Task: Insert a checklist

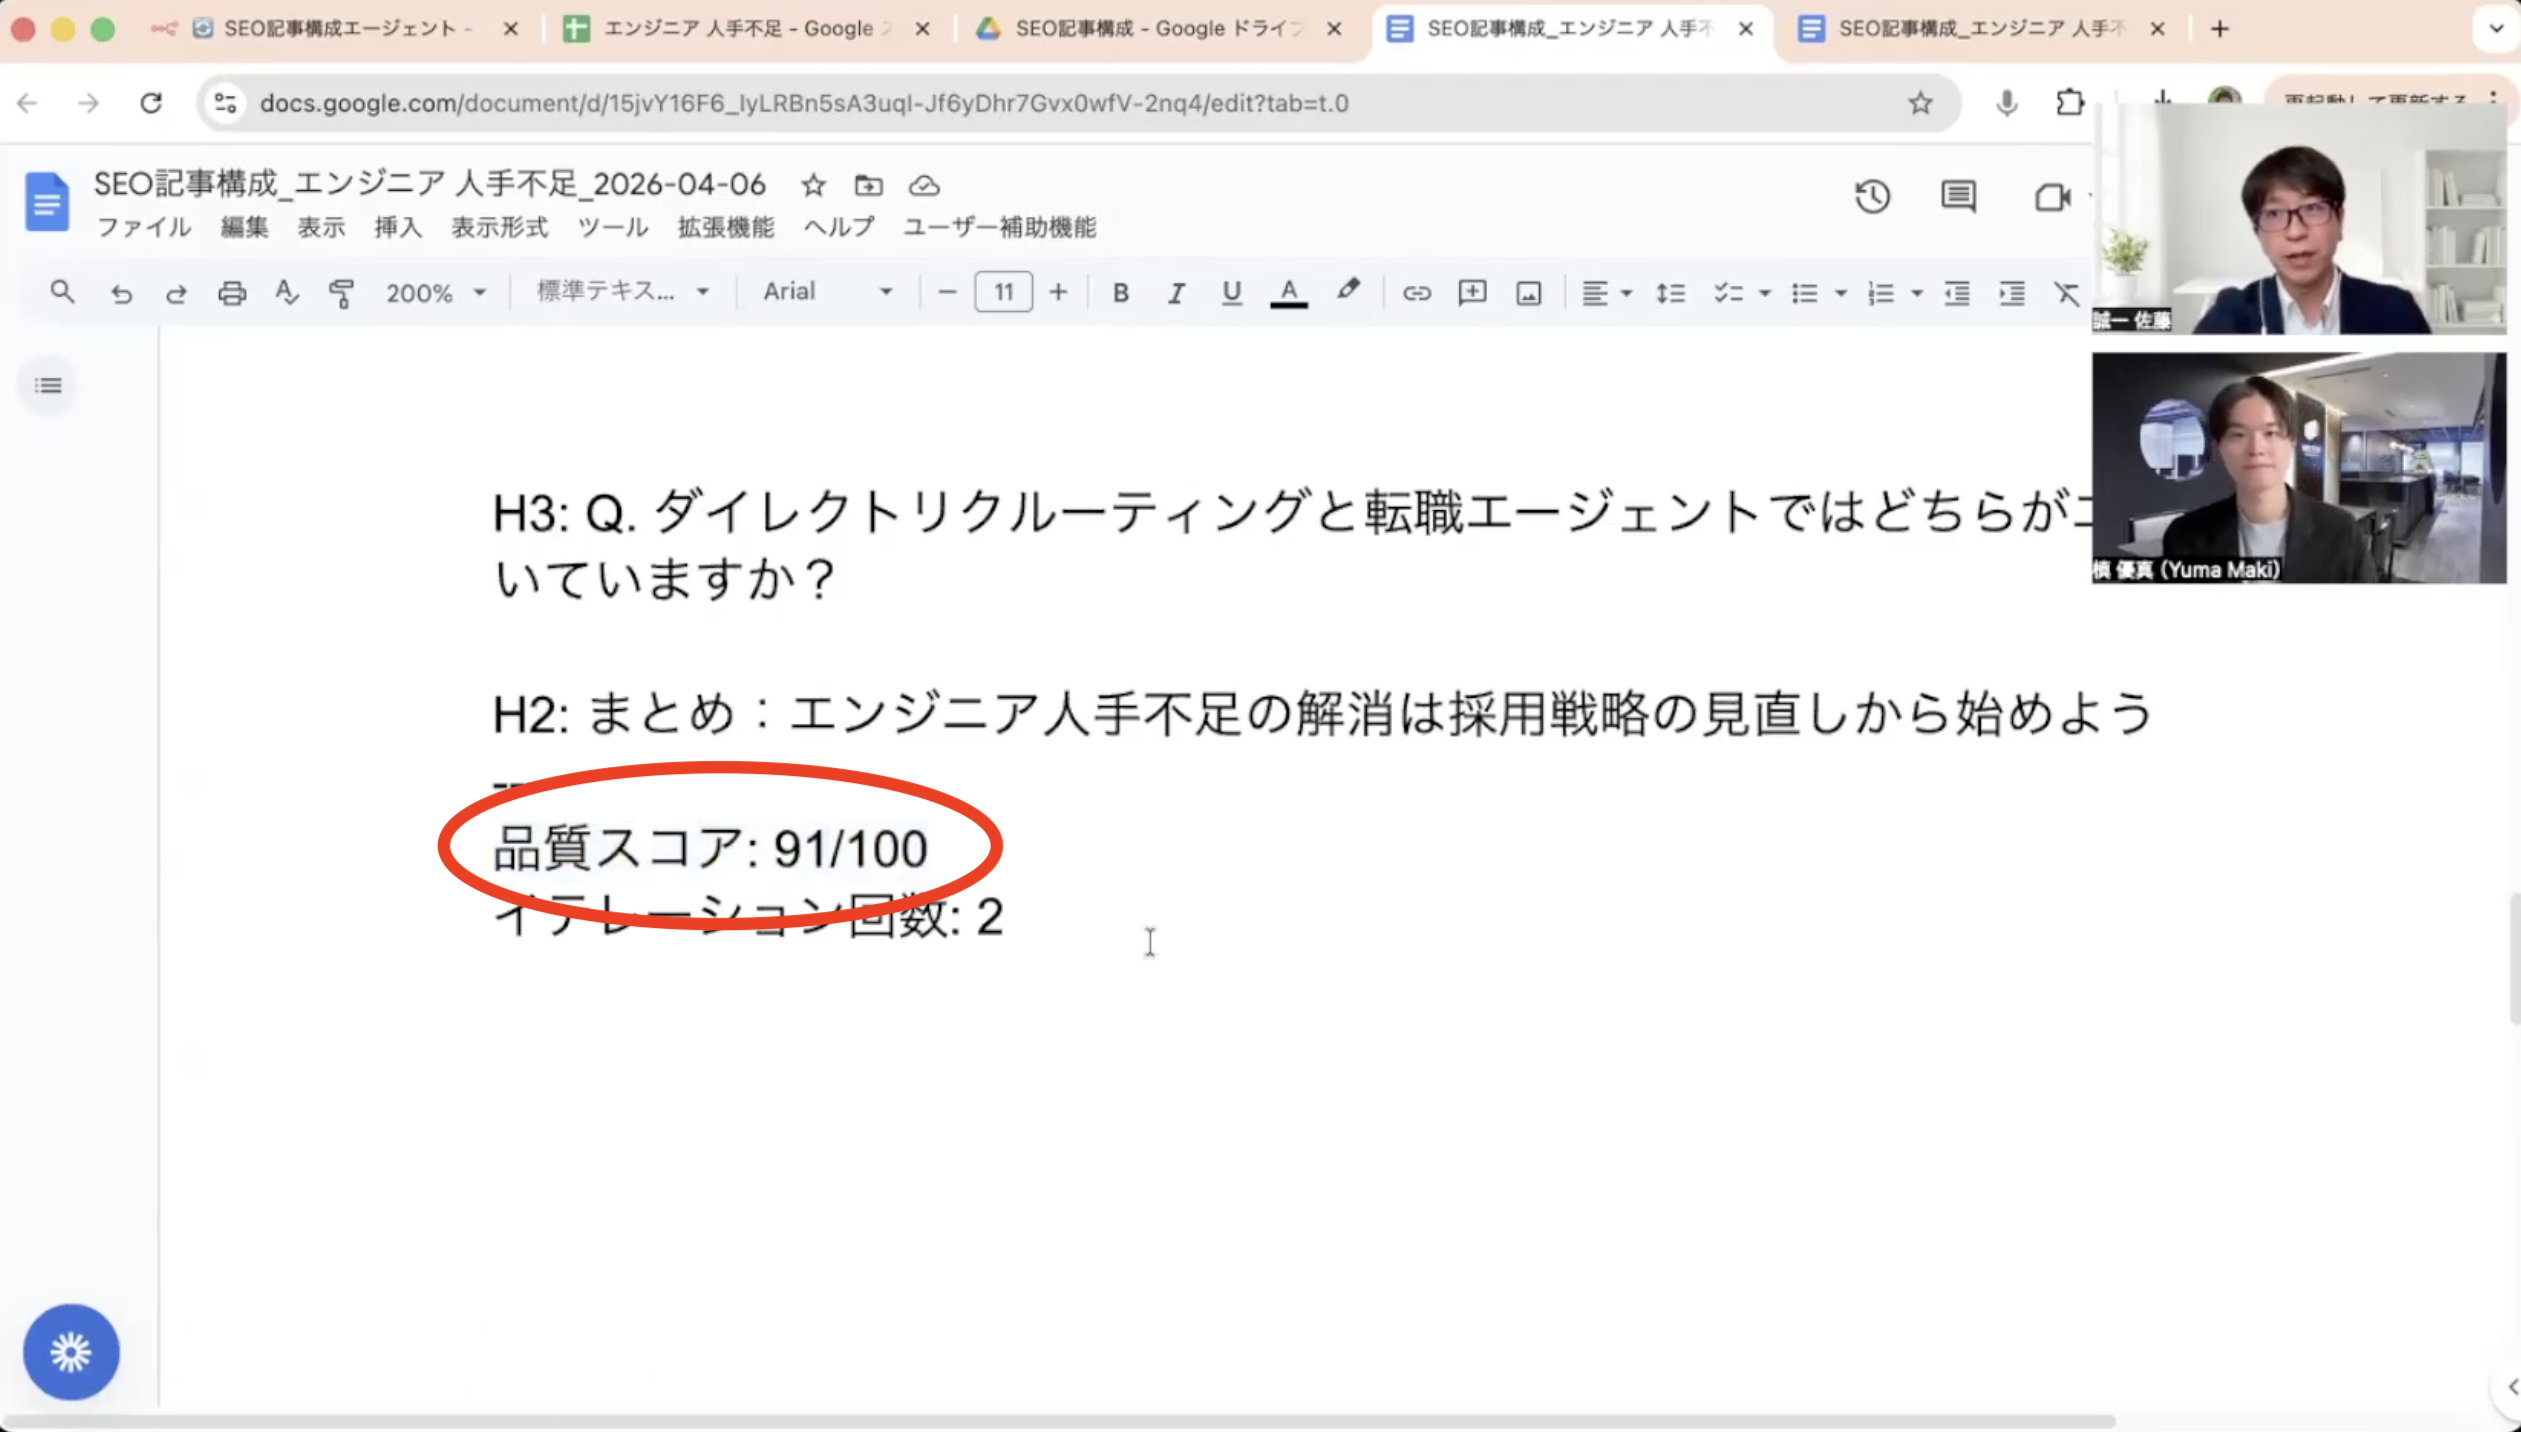Action: click(x=1728, y=293)
